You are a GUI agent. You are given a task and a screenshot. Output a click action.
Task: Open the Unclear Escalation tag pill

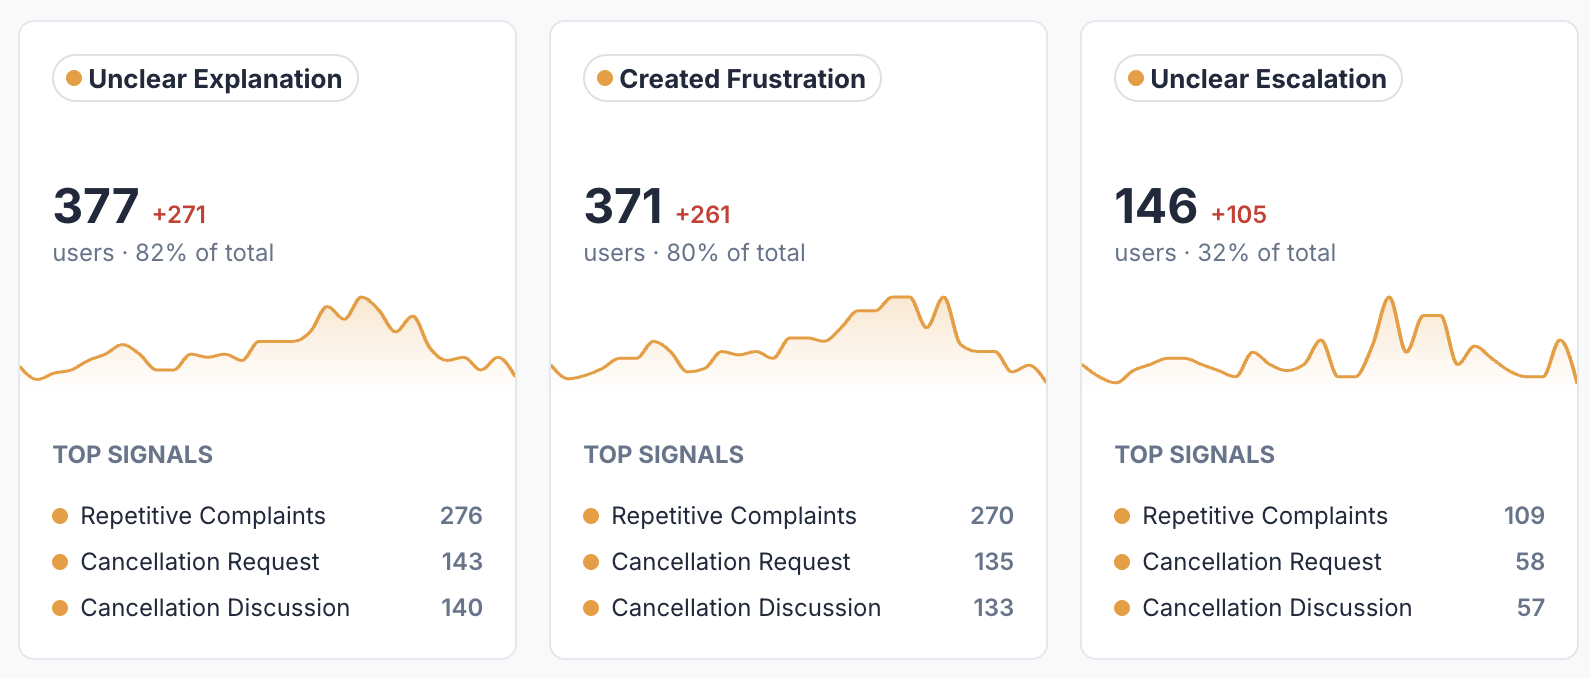coord(1258,78)
